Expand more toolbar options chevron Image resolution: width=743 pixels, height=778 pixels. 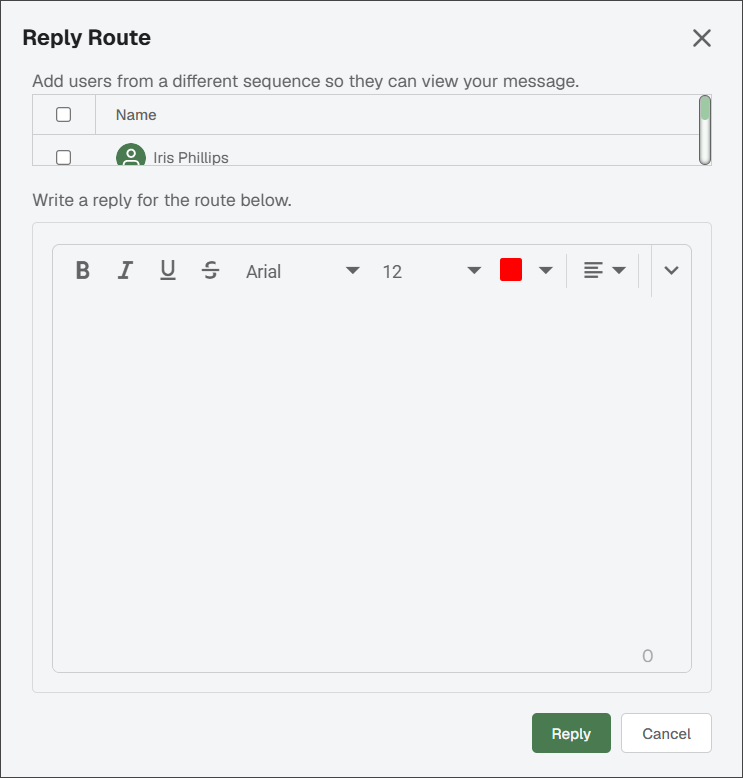671,270
